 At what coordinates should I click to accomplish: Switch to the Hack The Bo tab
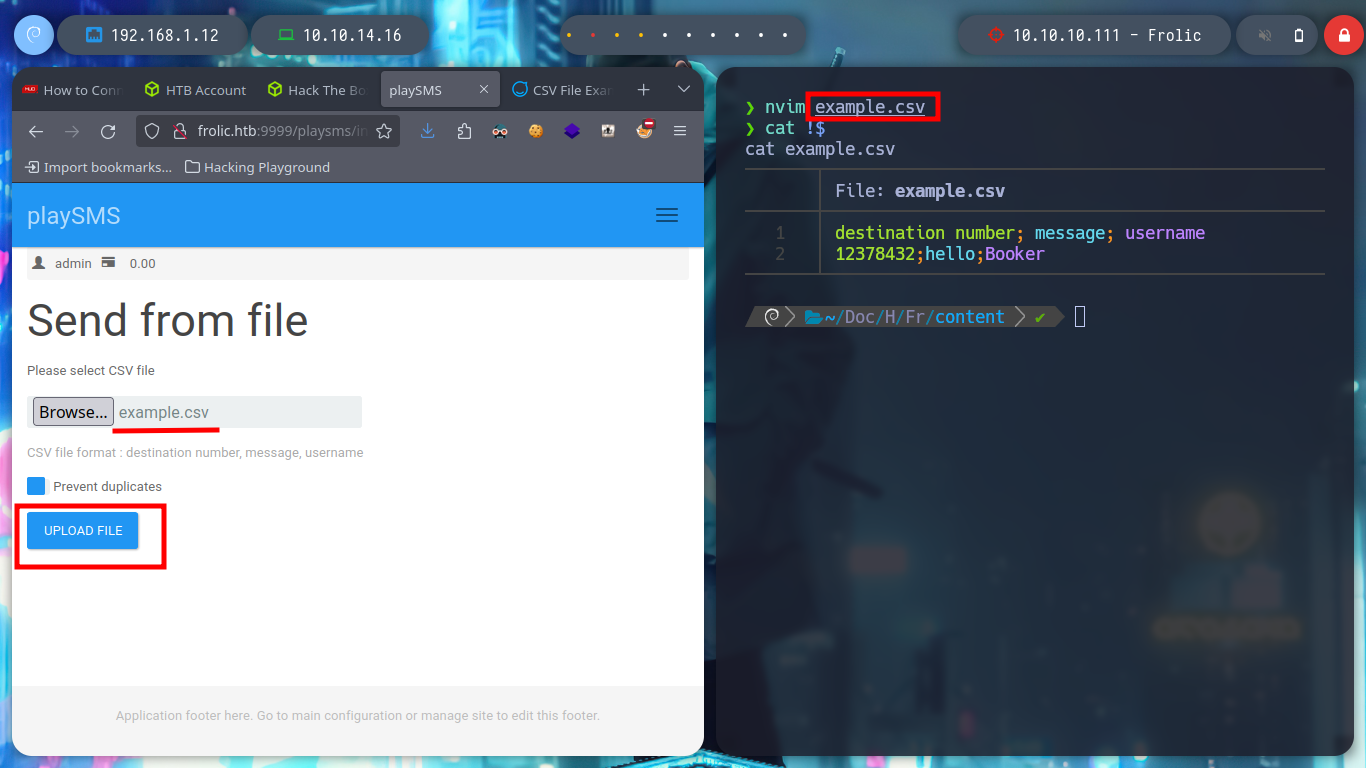(x=318, y=90)
